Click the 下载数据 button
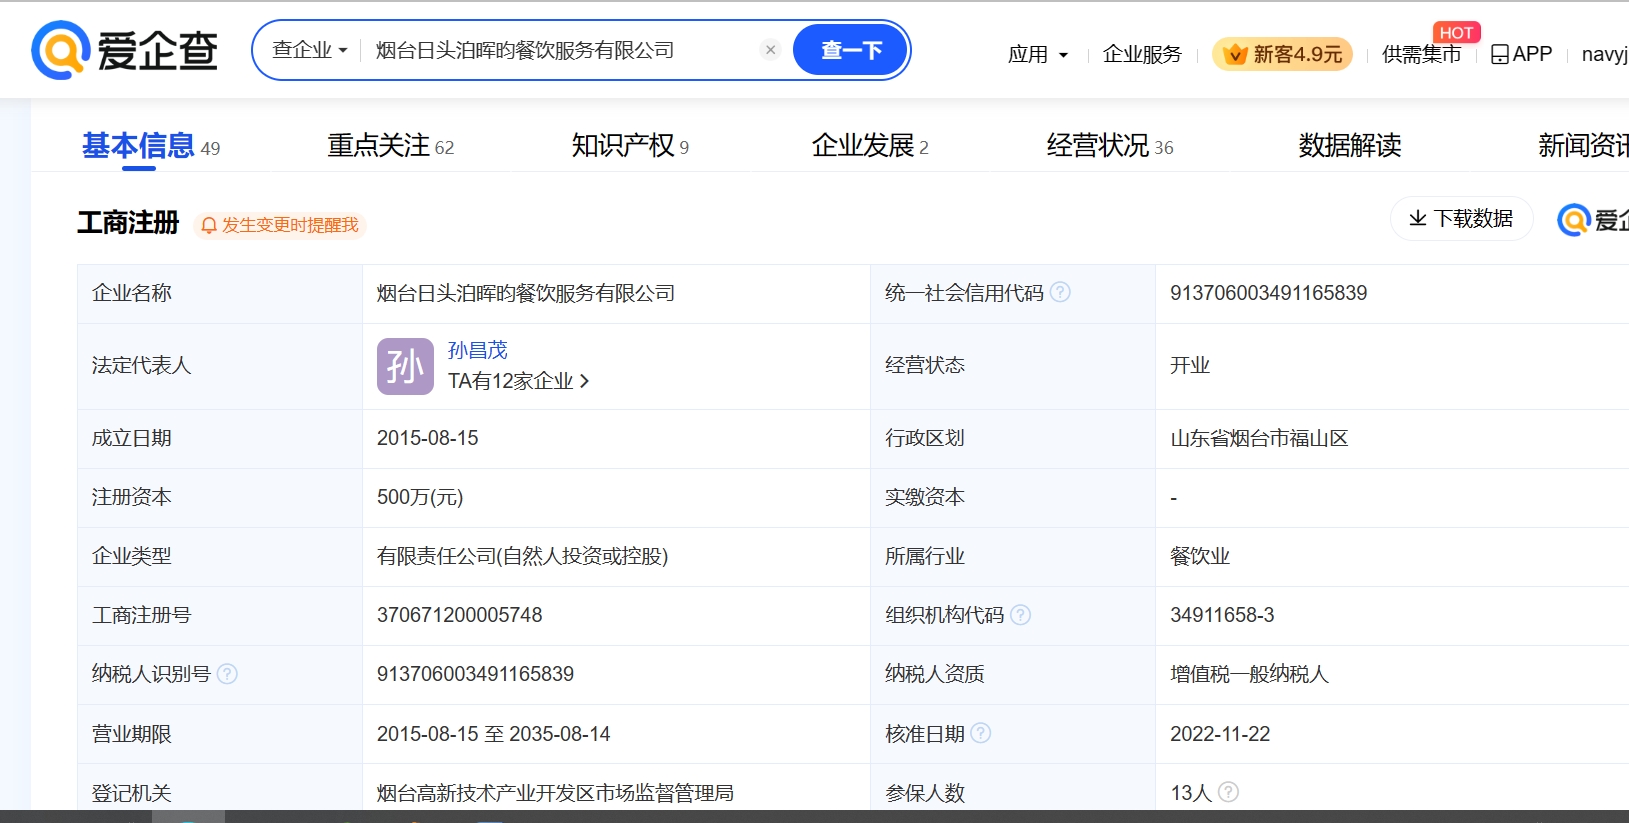This screenshot has height=823, width=1629. (1461, 218)
